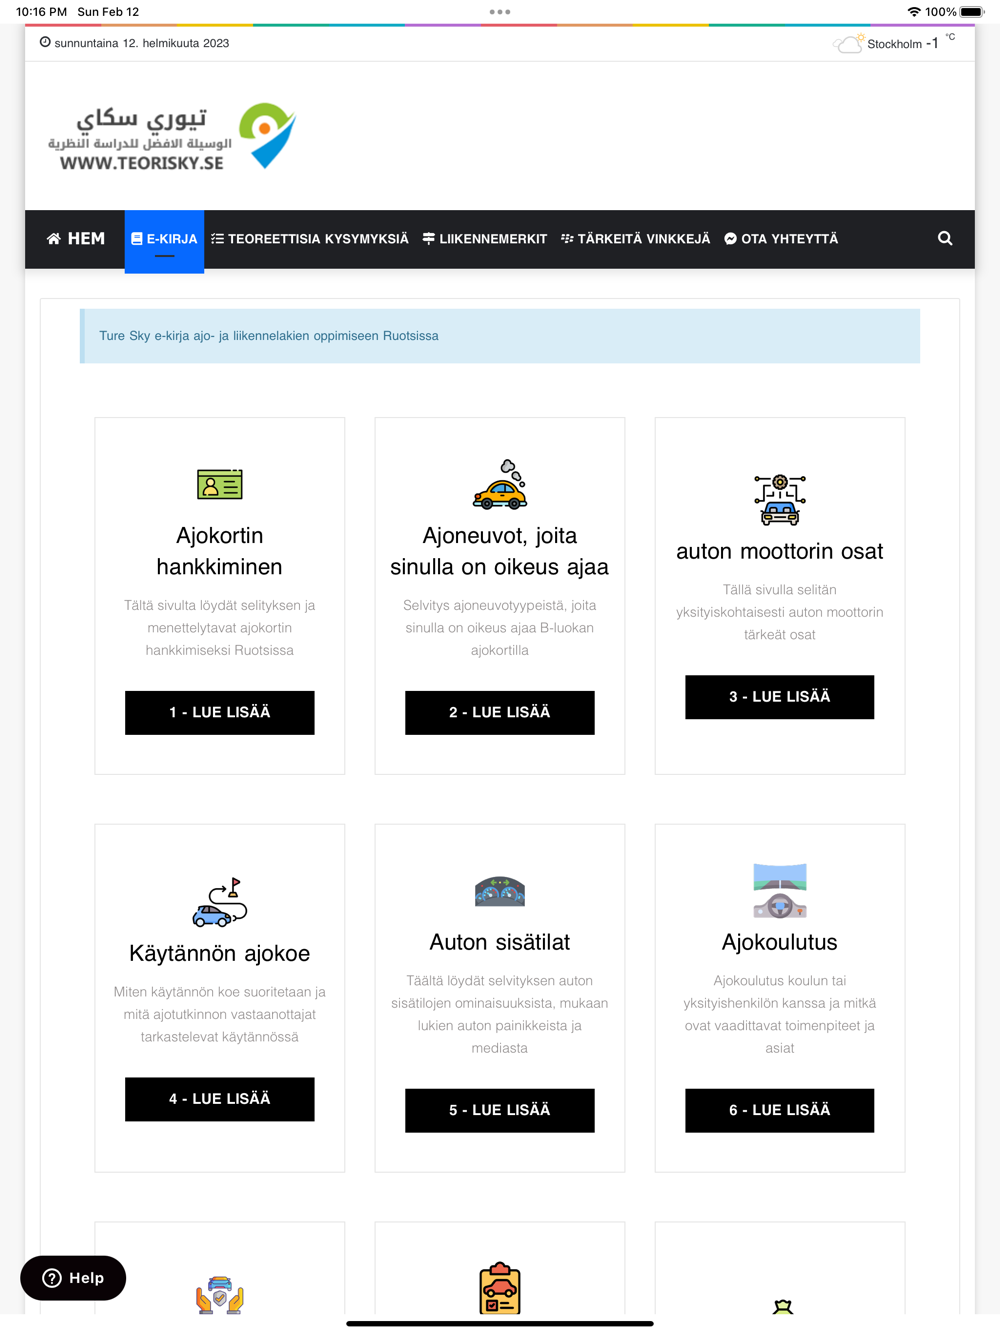The image size is (1000, 1334).
Task: Click the yellow car with smoke icon
Action: point(500,484)
